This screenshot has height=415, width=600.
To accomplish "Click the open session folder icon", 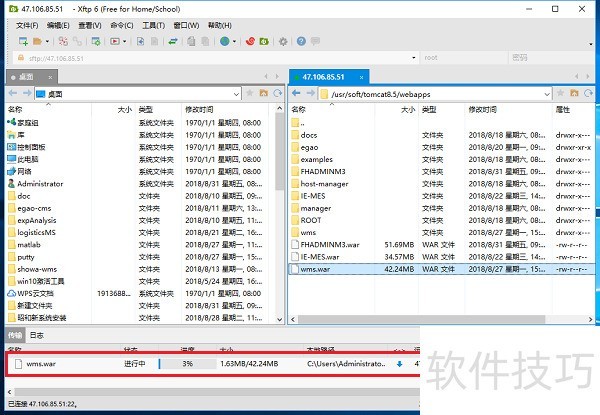I will point(38,41).
